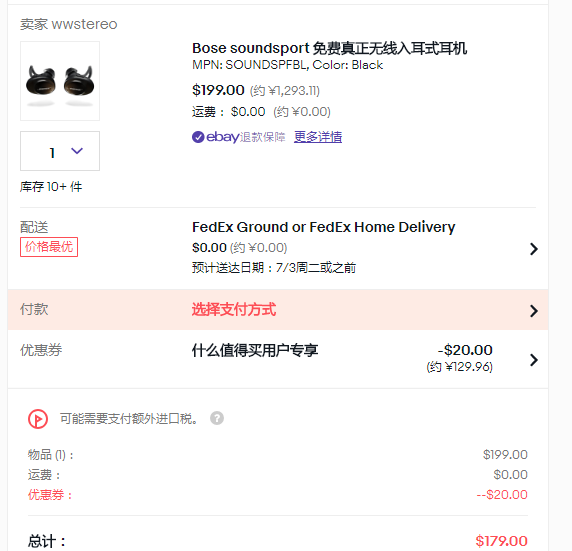This screenshot has width=572, height=551.
Task: Click the $179.00 total amount
Action: (x=502, y=541)
